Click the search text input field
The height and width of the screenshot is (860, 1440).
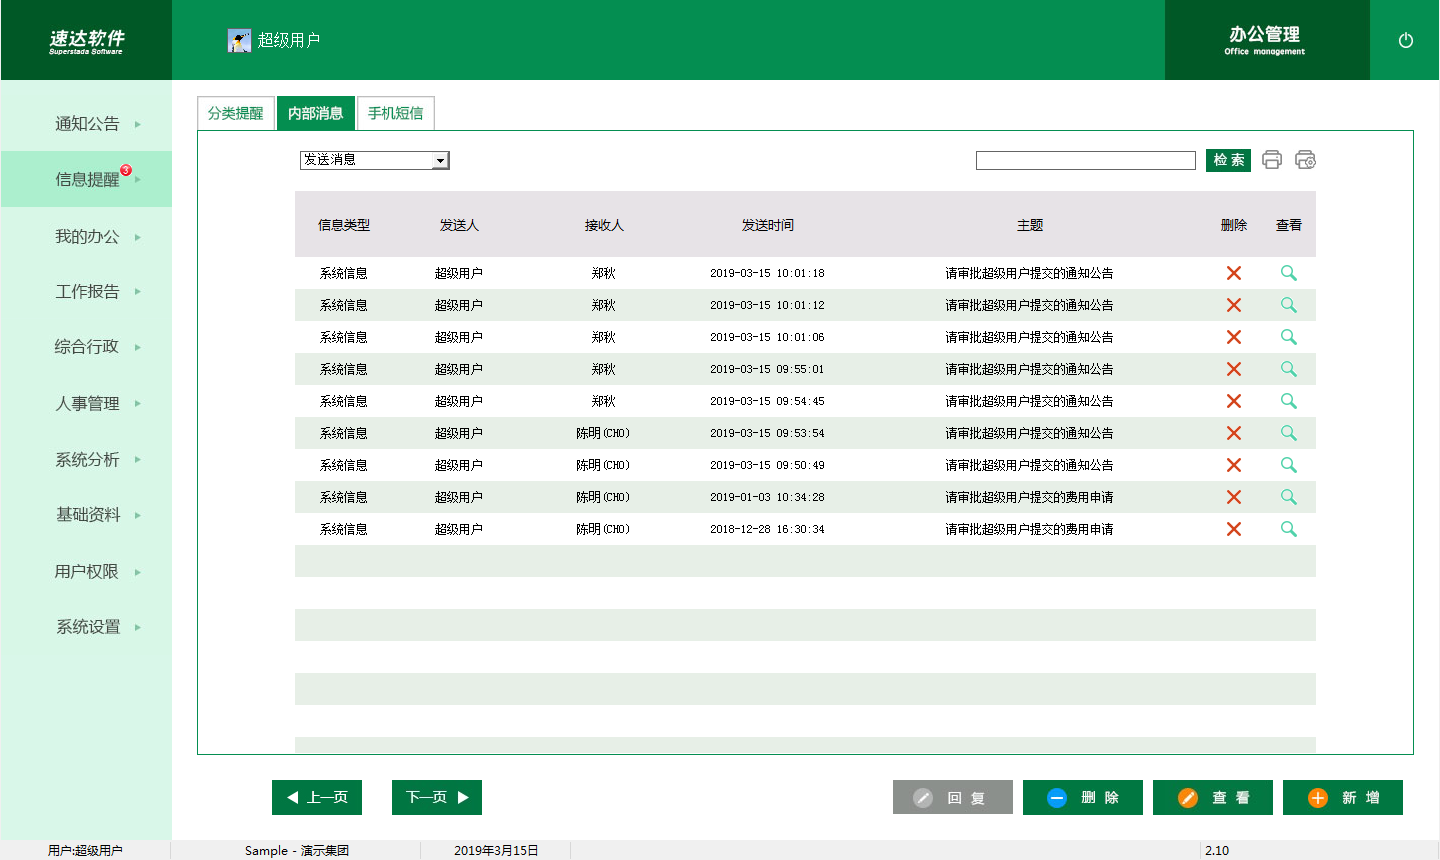[1085, 160]
